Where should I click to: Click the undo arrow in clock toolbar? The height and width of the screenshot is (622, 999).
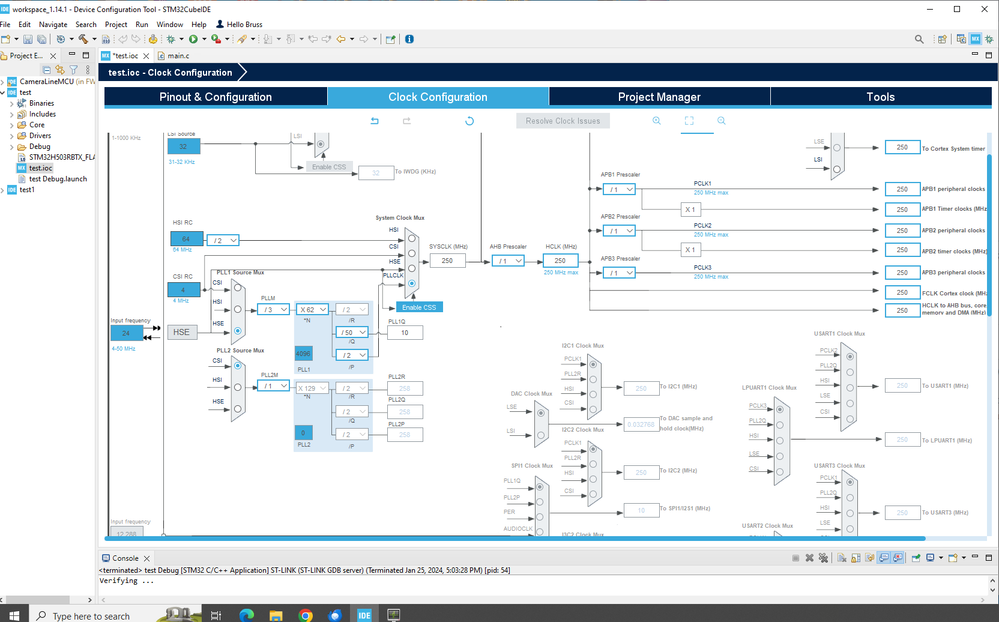375,121
